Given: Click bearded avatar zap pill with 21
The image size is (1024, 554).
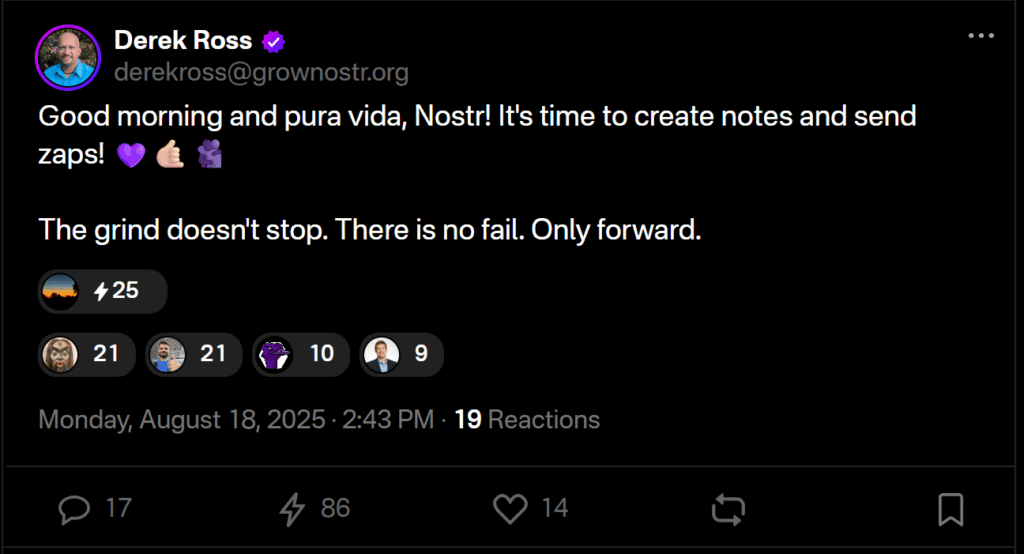Looking at the screenshot, I should pos(193,354).
